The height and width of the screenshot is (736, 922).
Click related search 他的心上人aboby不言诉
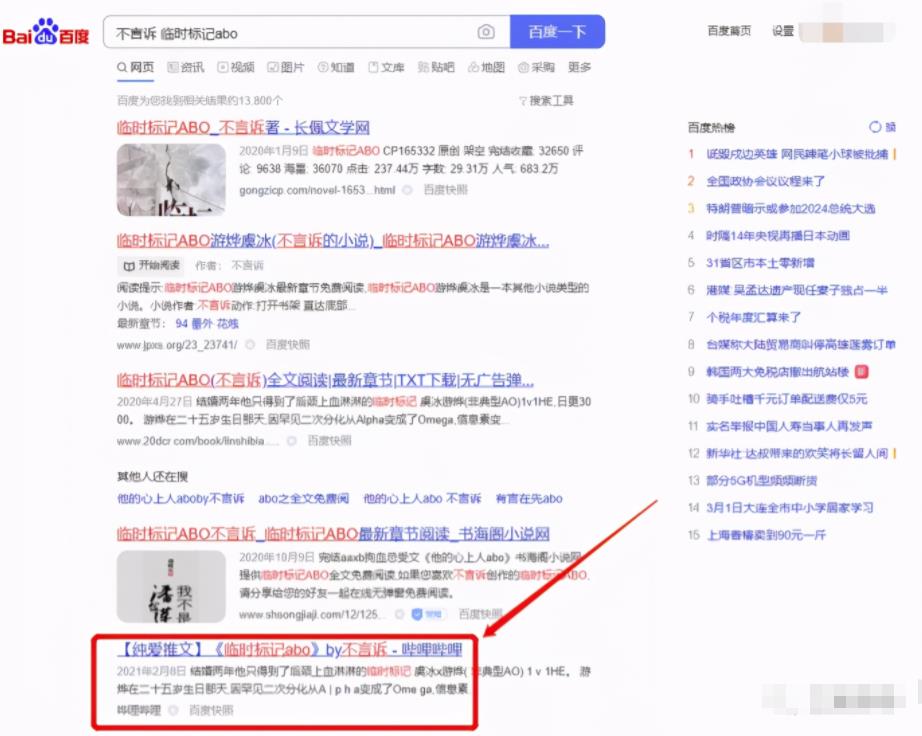pos(181,499)
